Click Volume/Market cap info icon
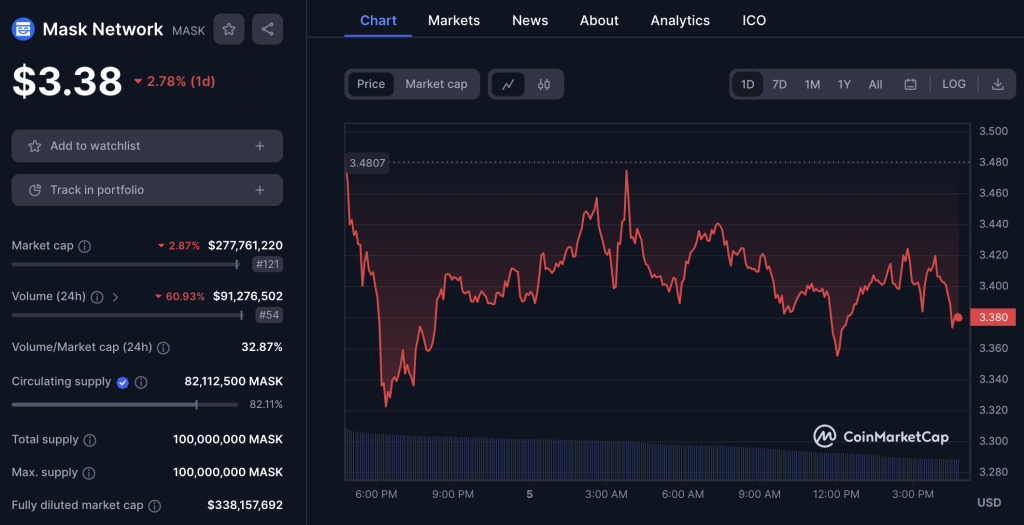The height and width of the screenshot is (525, 1024). [163, 348]
